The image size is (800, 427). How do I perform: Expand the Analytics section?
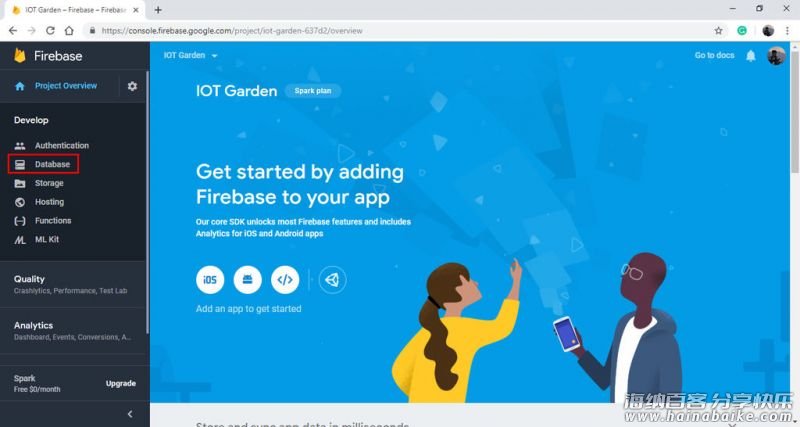click(x=73, y=331)
